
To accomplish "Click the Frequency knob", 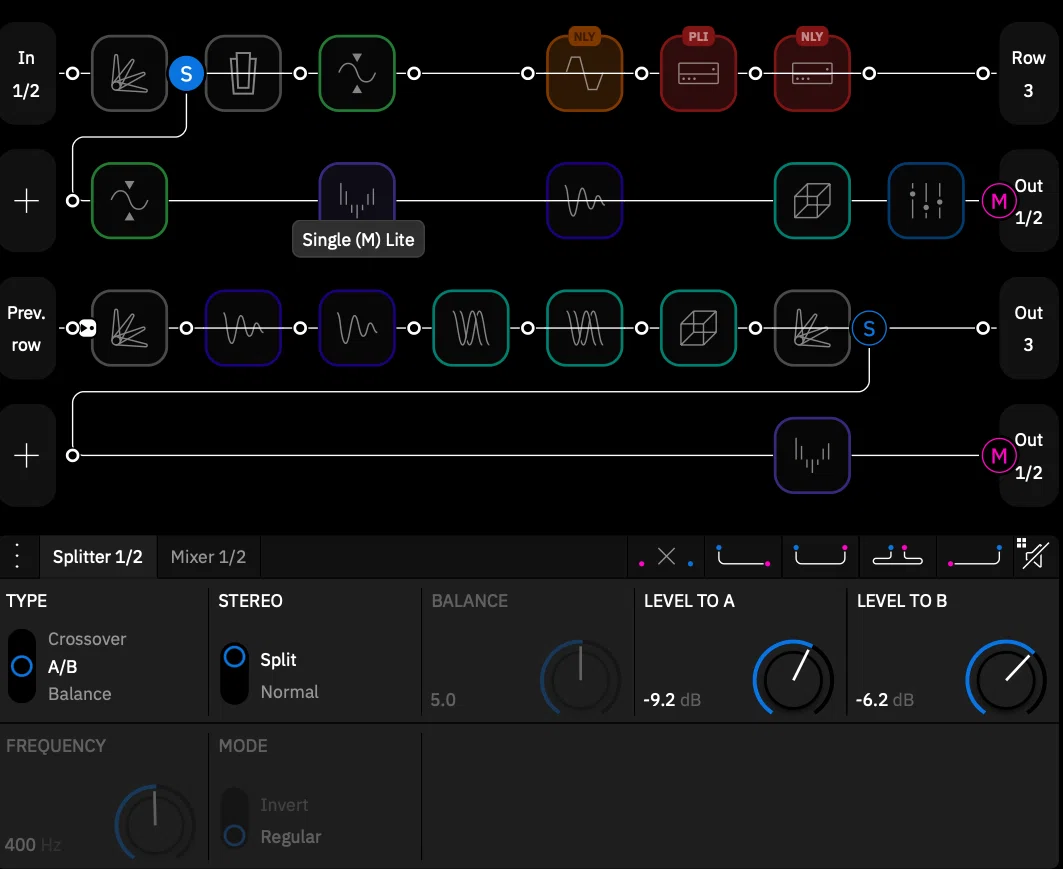I will 155,823.
